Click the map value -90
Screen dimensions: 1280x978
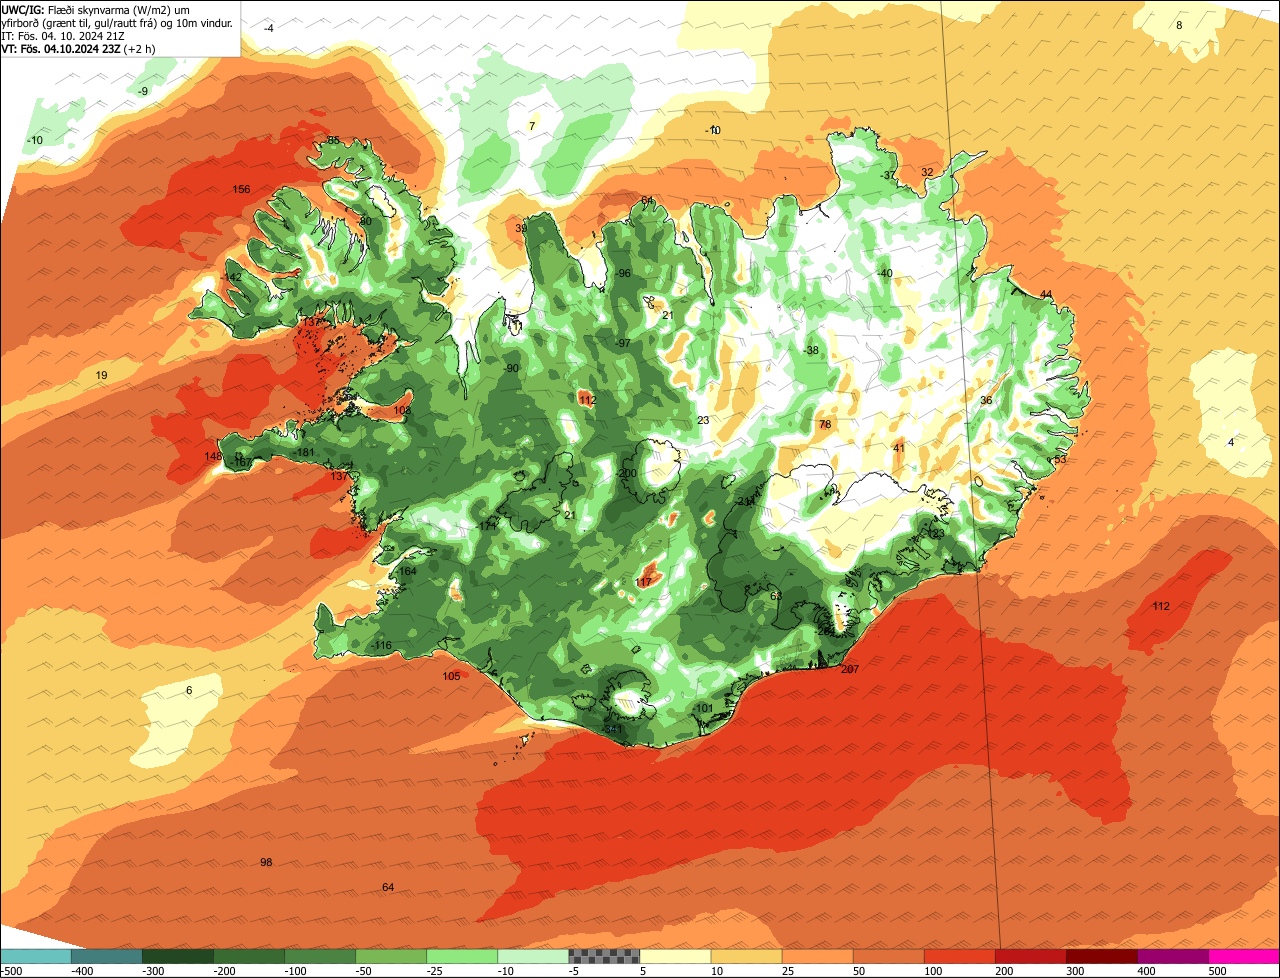(x=512, y=368)
